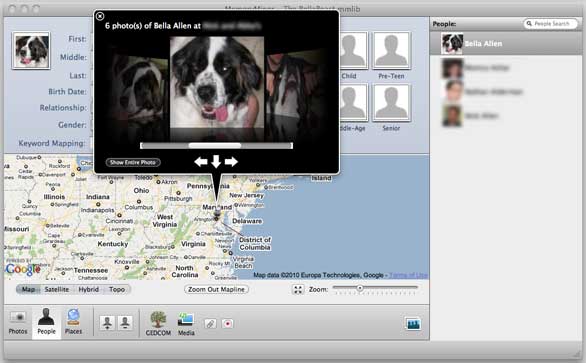Screen dimensions: 586x363
Task: Open the Media browser icon
Action: pos(186,324)
